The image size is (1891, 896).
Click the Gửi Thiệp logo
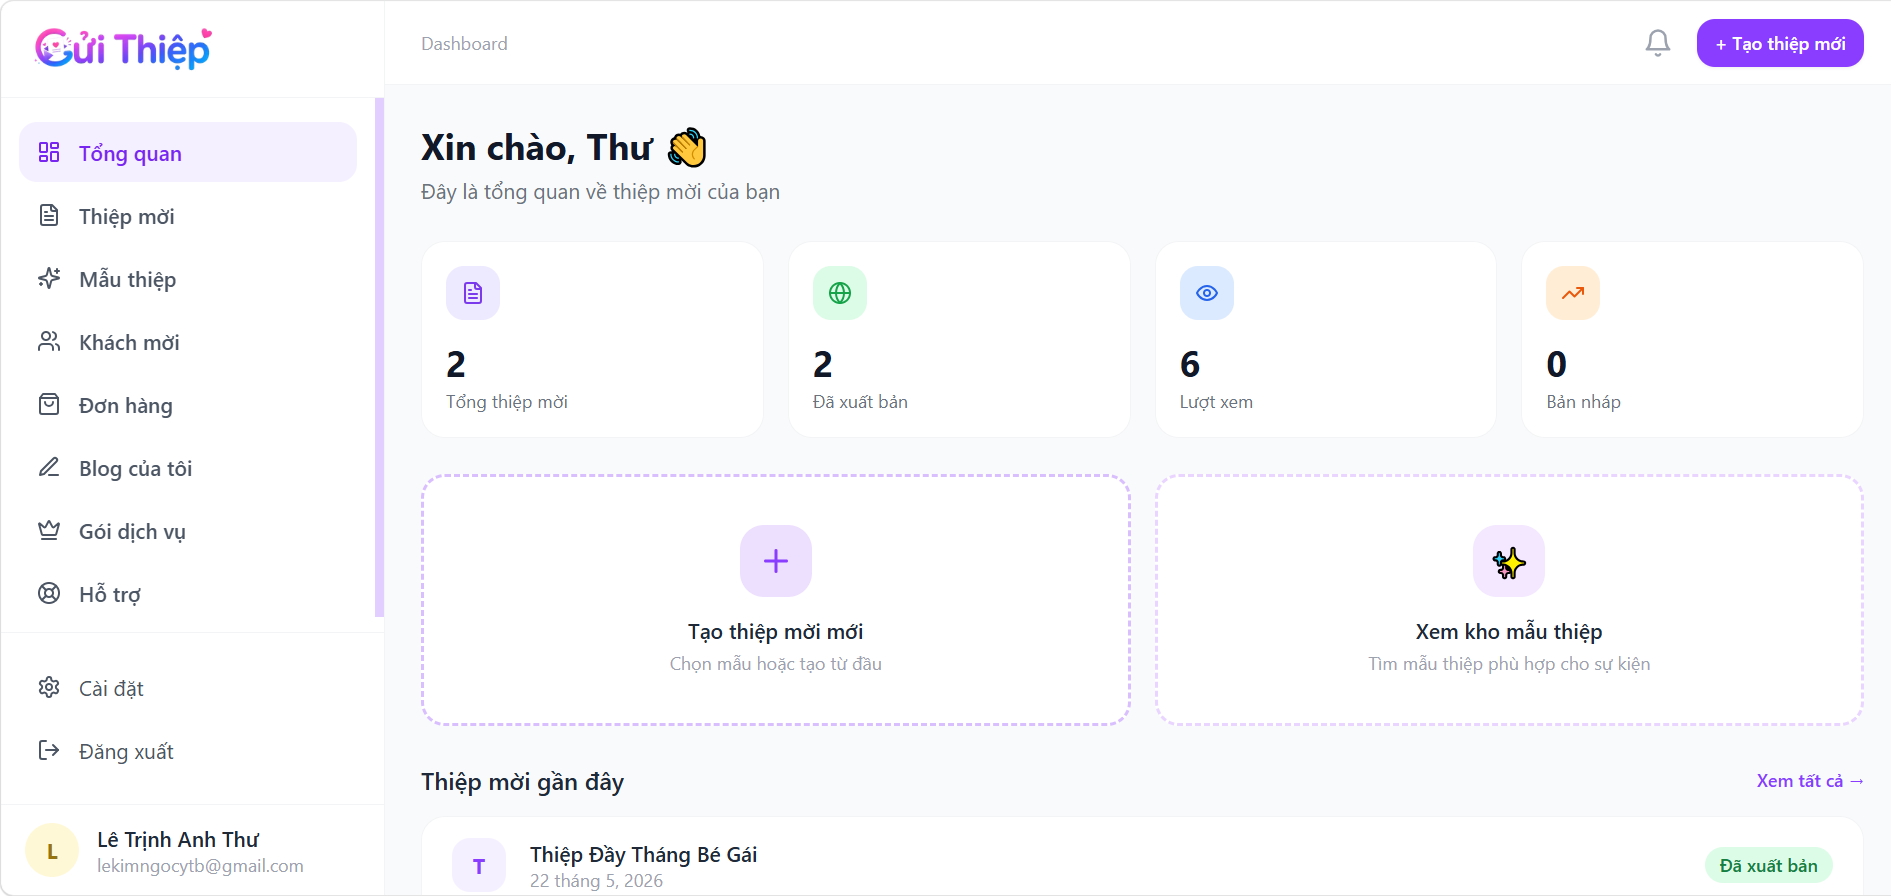(x=123, y=48)
